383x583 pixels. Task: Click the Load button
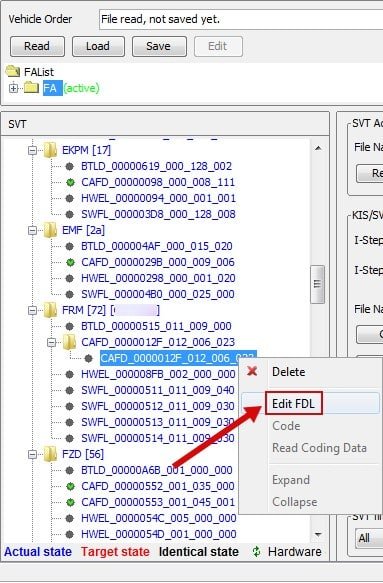98,46
